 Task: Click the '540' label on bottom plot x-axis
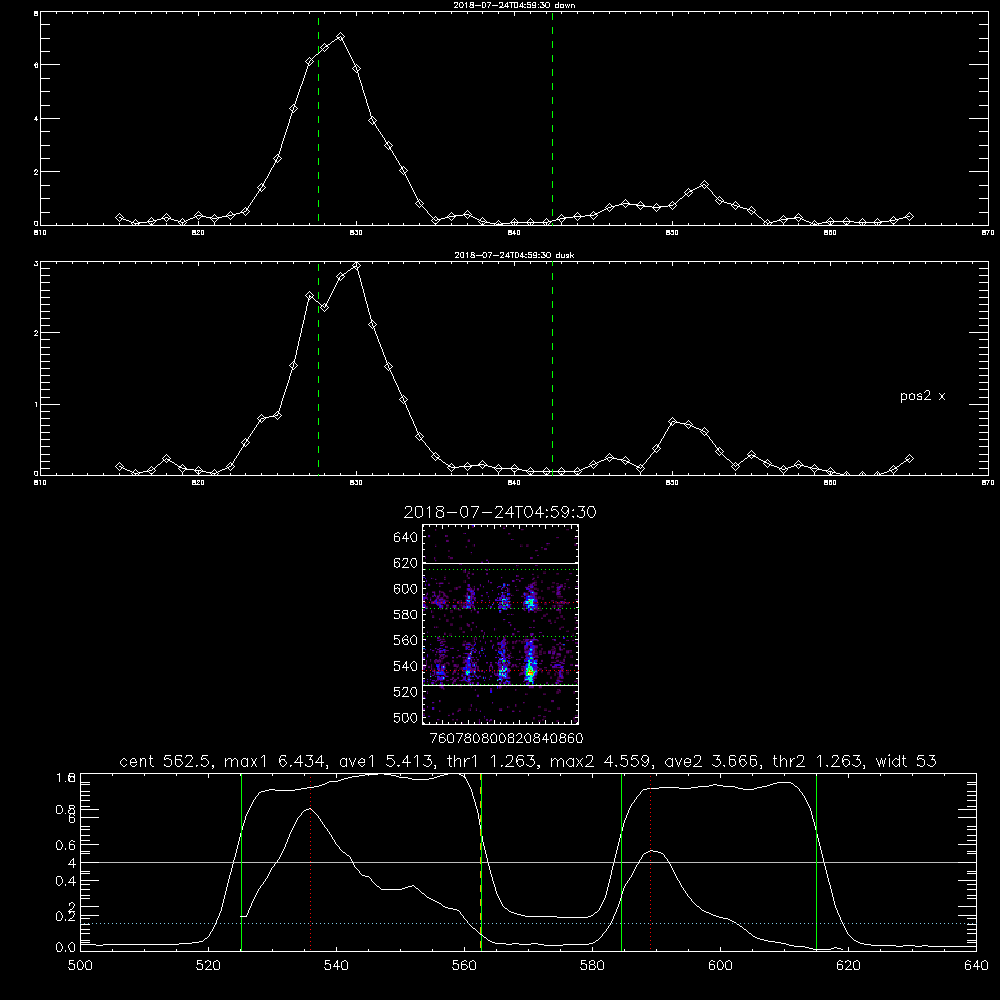(336, 966)
